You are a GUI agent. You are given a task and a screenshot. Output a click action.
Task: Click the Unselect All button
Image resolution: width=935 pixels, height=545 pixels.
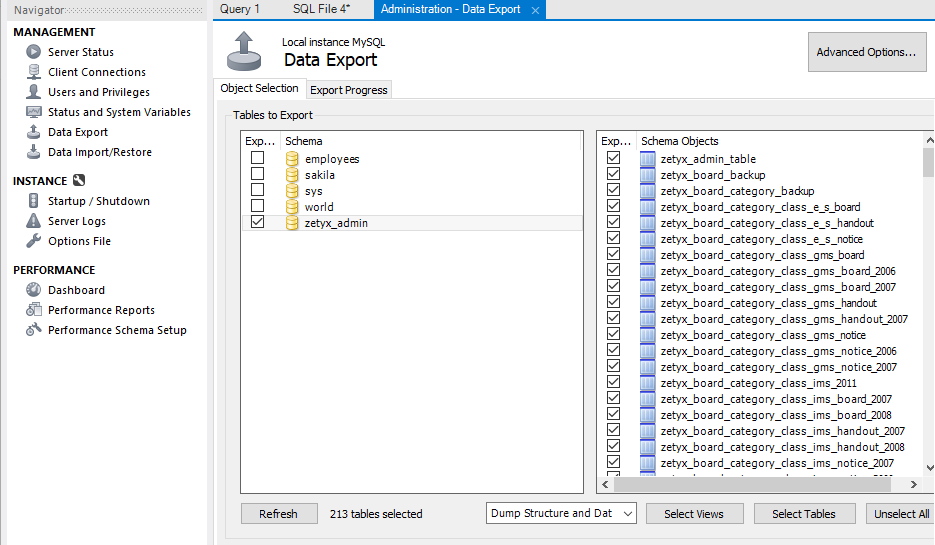pos(901,514)
